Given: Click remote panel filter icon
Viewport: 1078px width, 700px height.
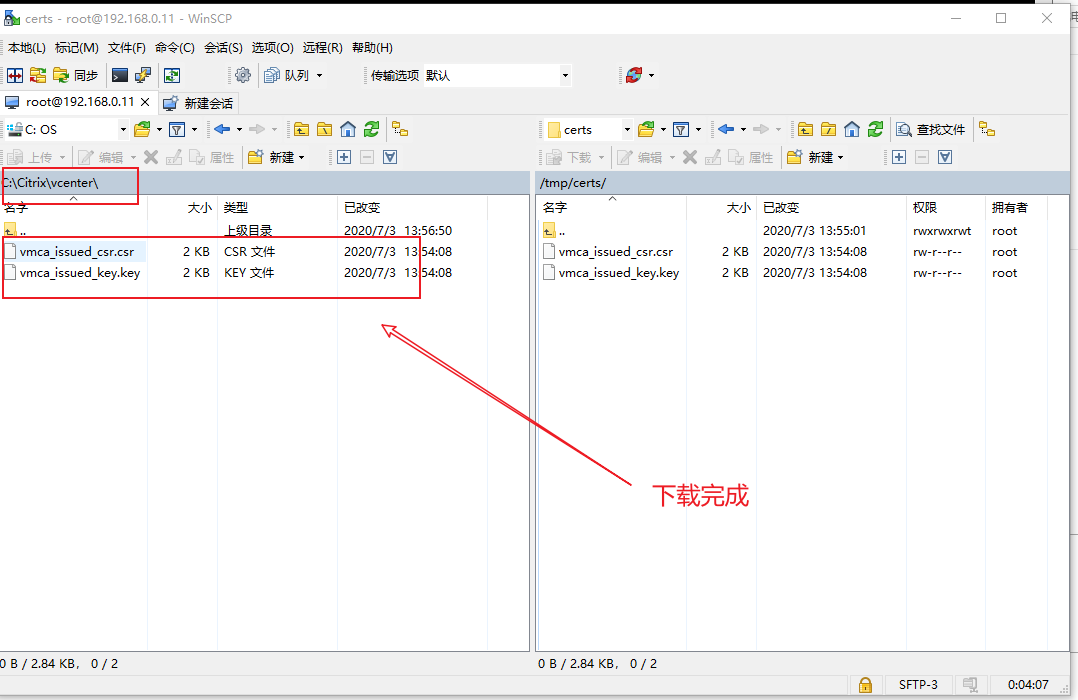Looking at the screenshot, I should coord(681,129).
